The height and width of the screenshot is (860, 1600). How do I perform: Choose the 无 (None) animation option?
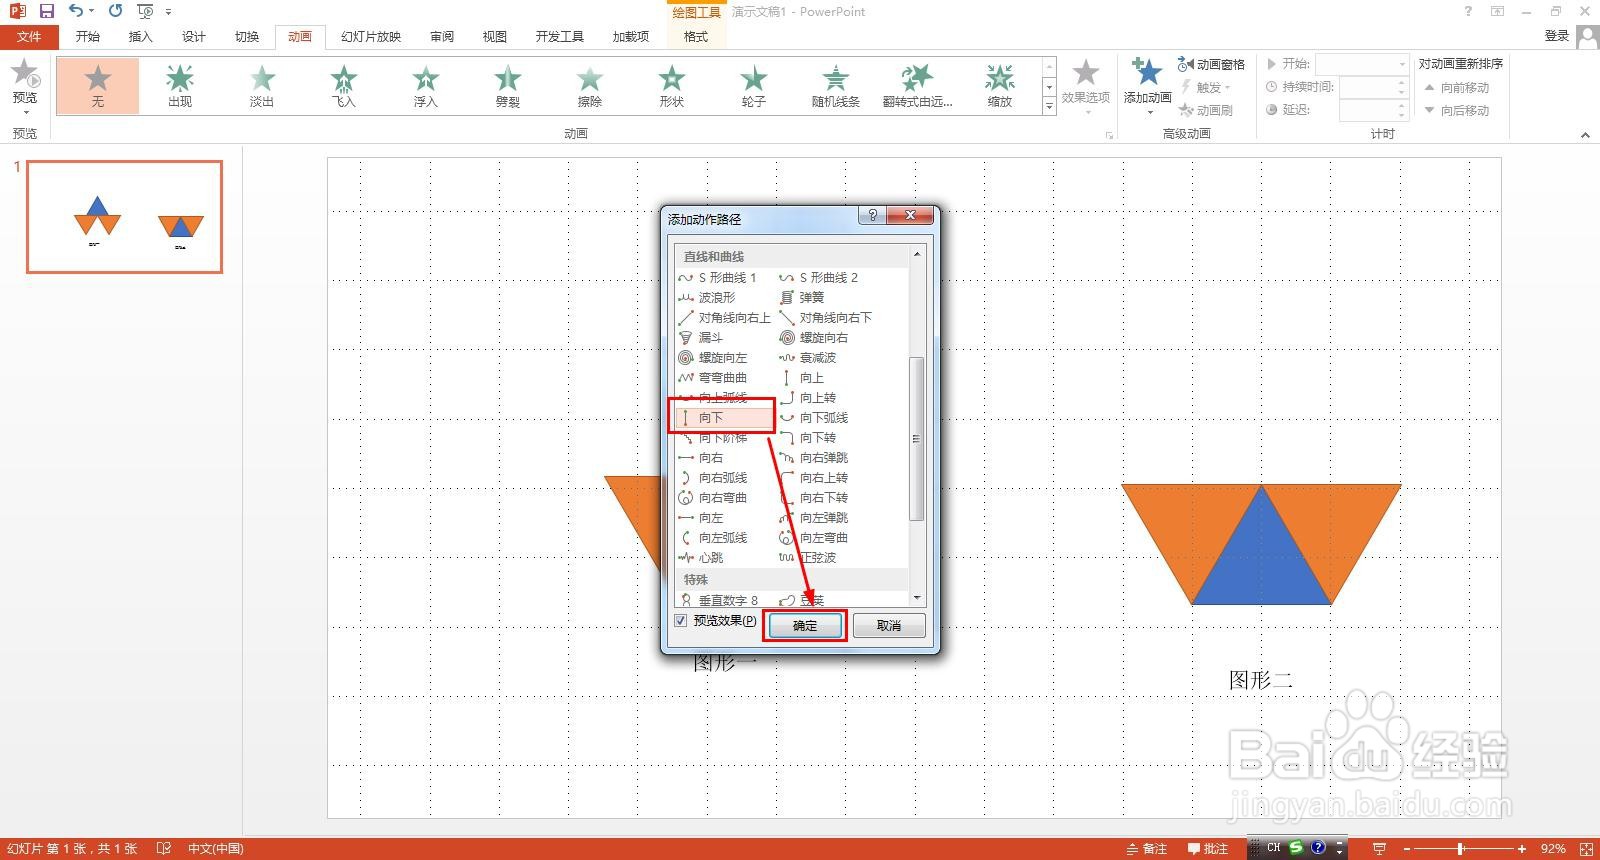pos(98,86)
